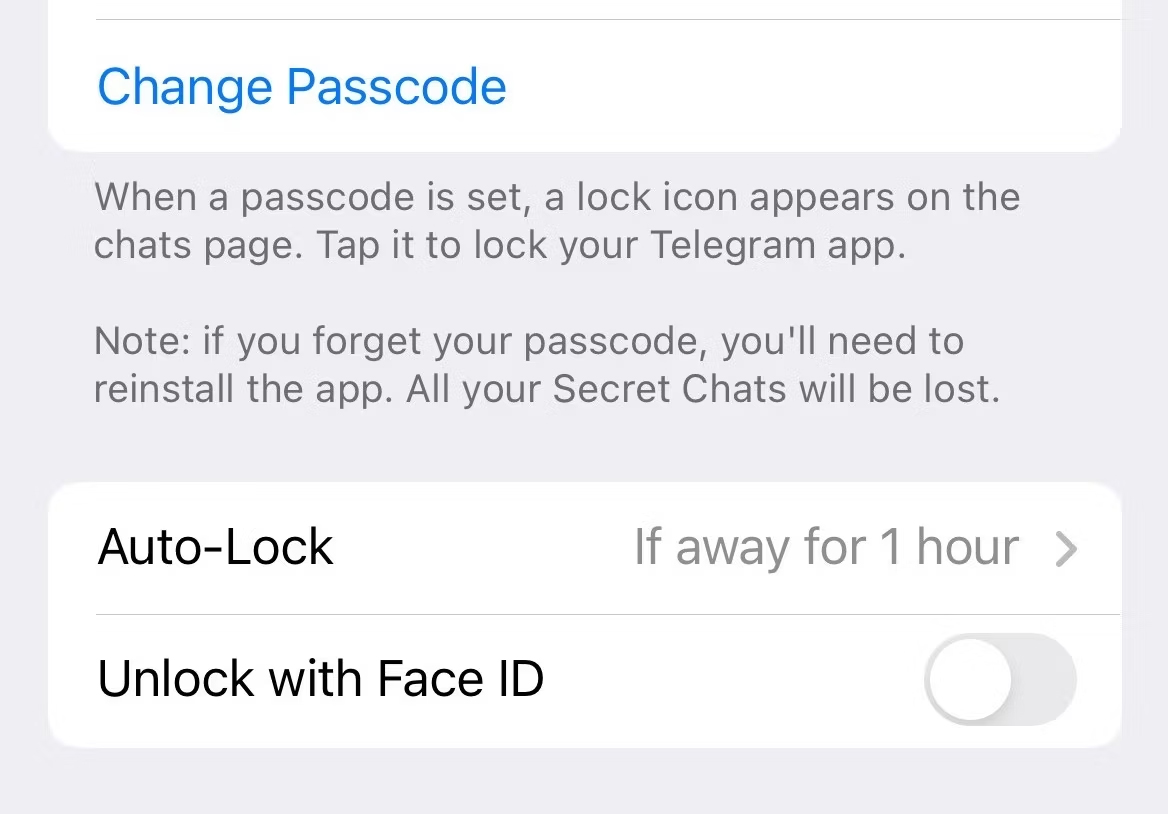Click the '1 hour' text in Auto-Lock
The image size is (1168, 814).
click(947, 548)
